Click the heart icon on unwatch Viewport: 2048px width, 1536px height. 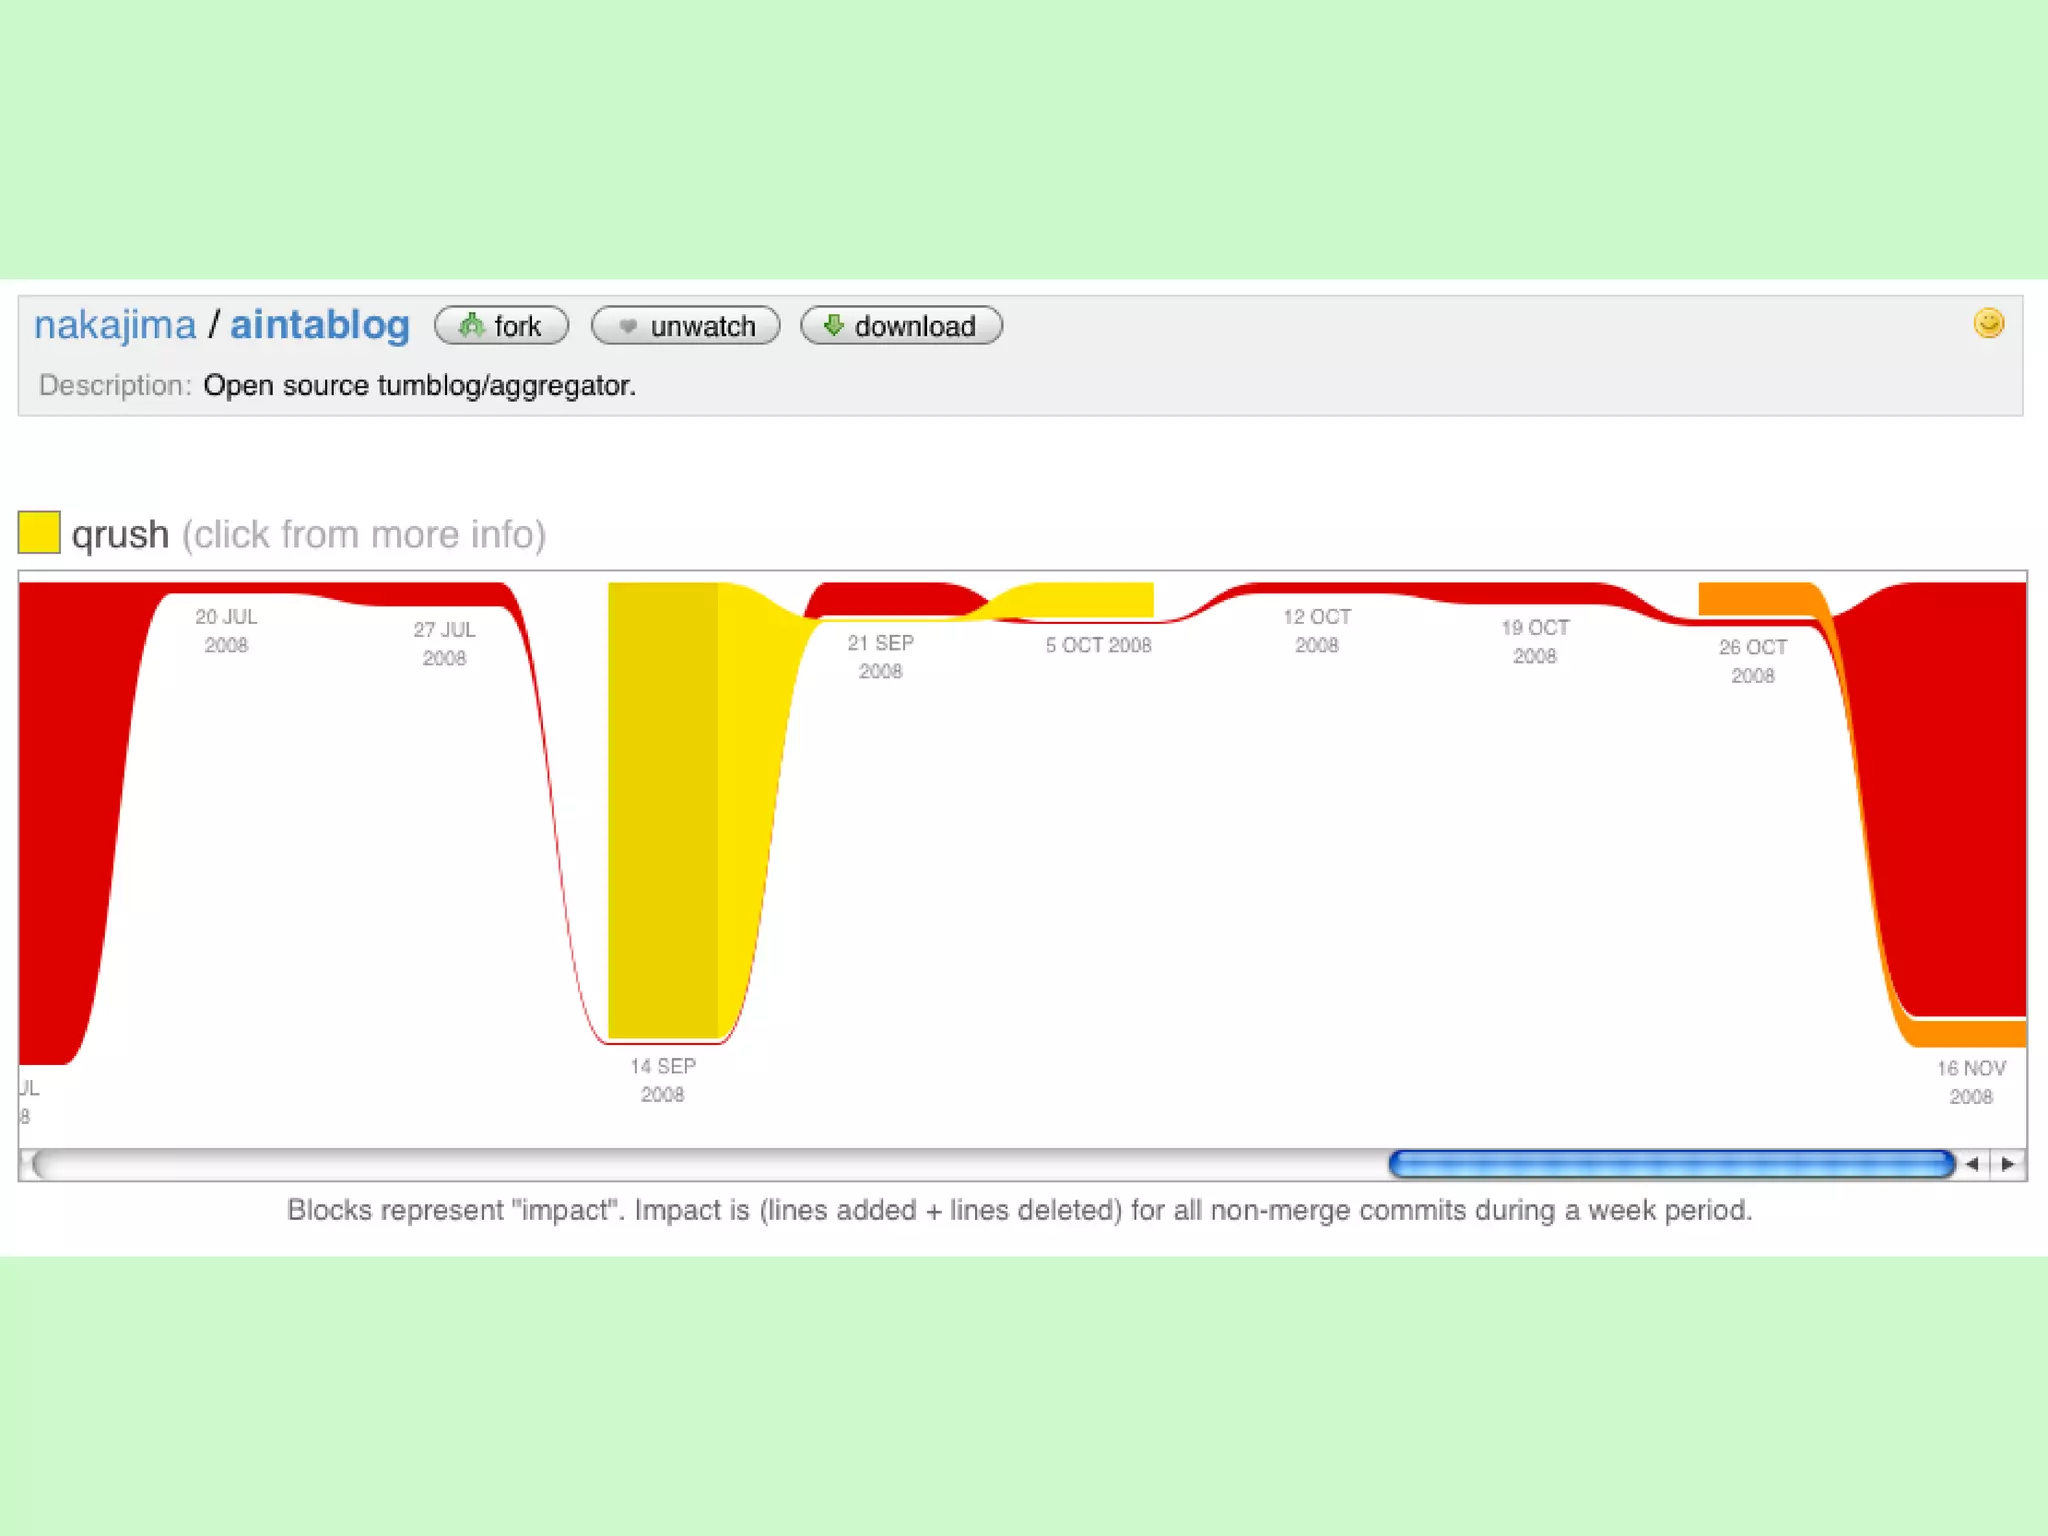pos(628,326)
